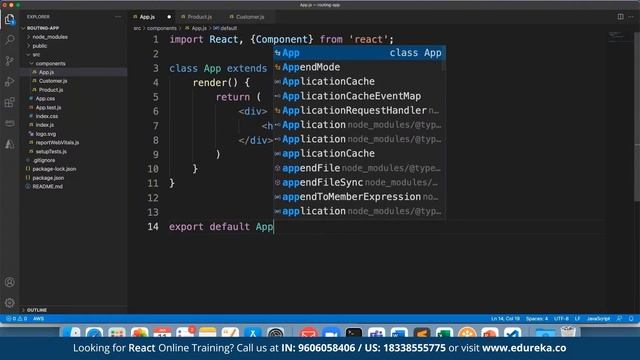
Task: Open Customer.js in the explorer tree
Action: tap(73, 81)
